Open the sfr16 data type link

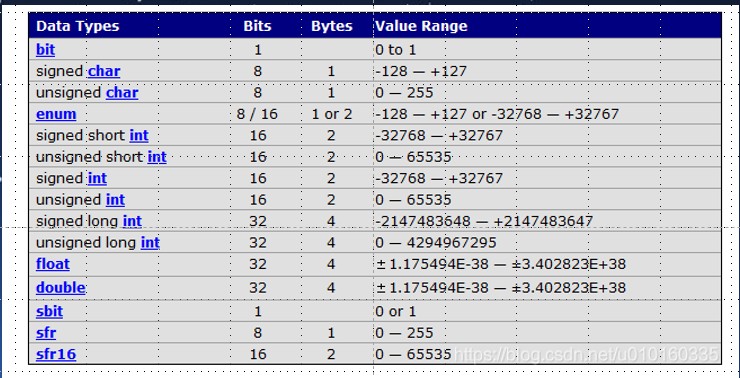coord(56,354)
